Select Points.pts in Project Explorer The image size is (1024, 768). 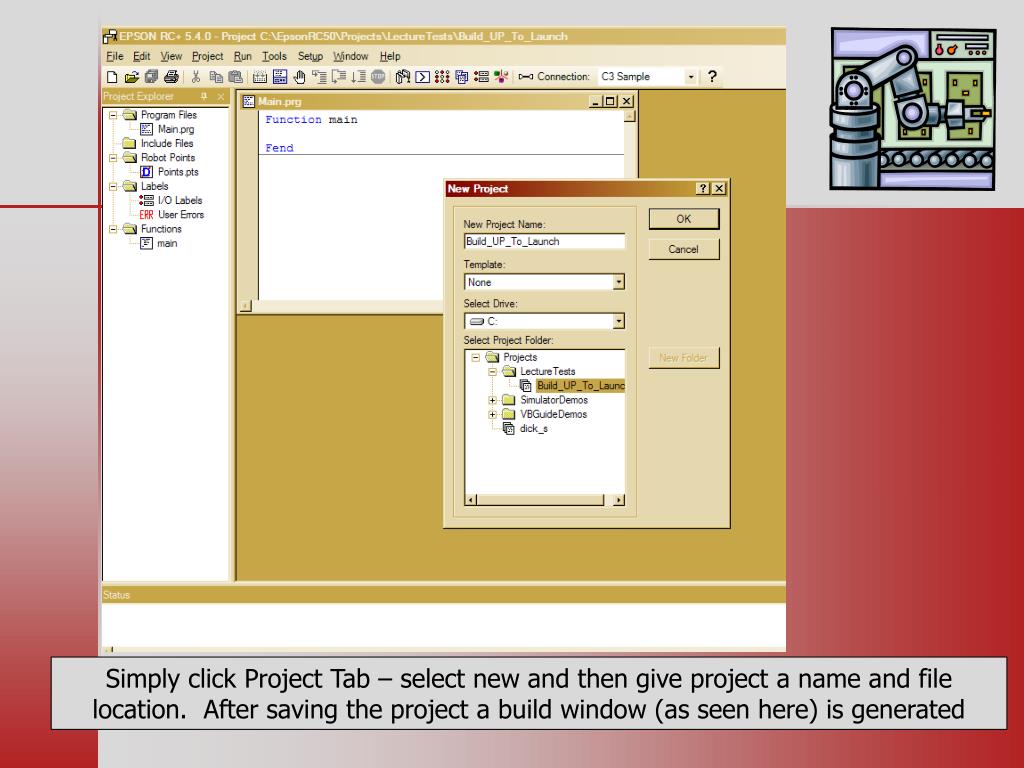tap(170, 172)
